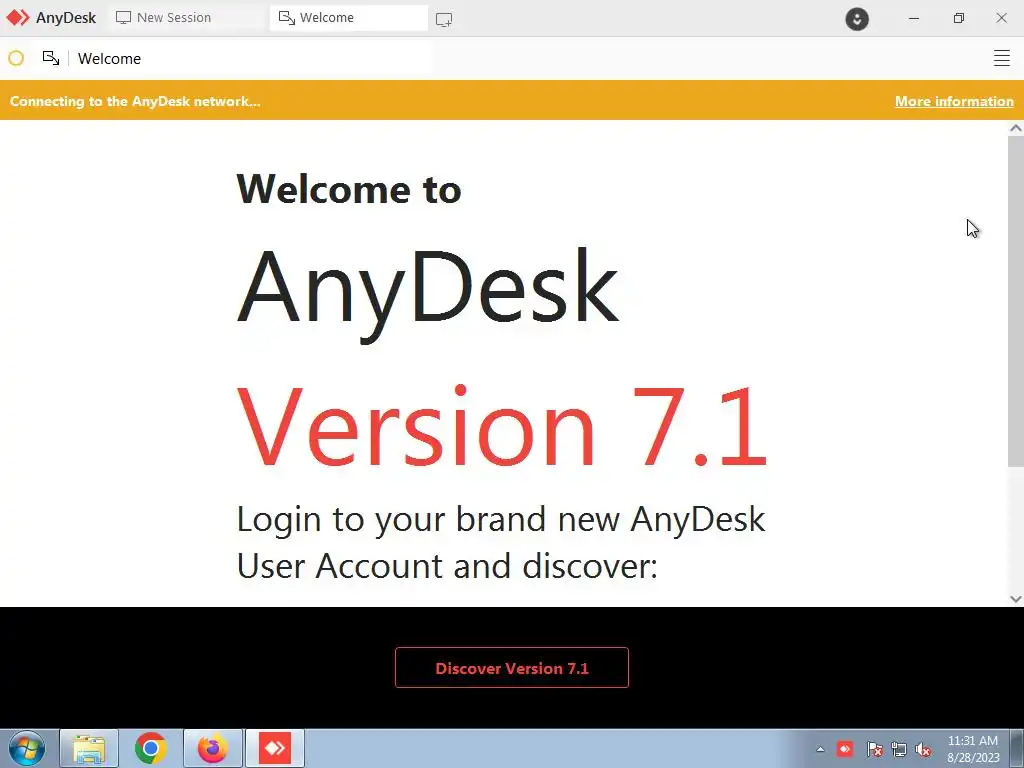This screenshot has width=1024, height=768.
Task: Open a new tab with the plus monitor icon
Action: point(444,20)
